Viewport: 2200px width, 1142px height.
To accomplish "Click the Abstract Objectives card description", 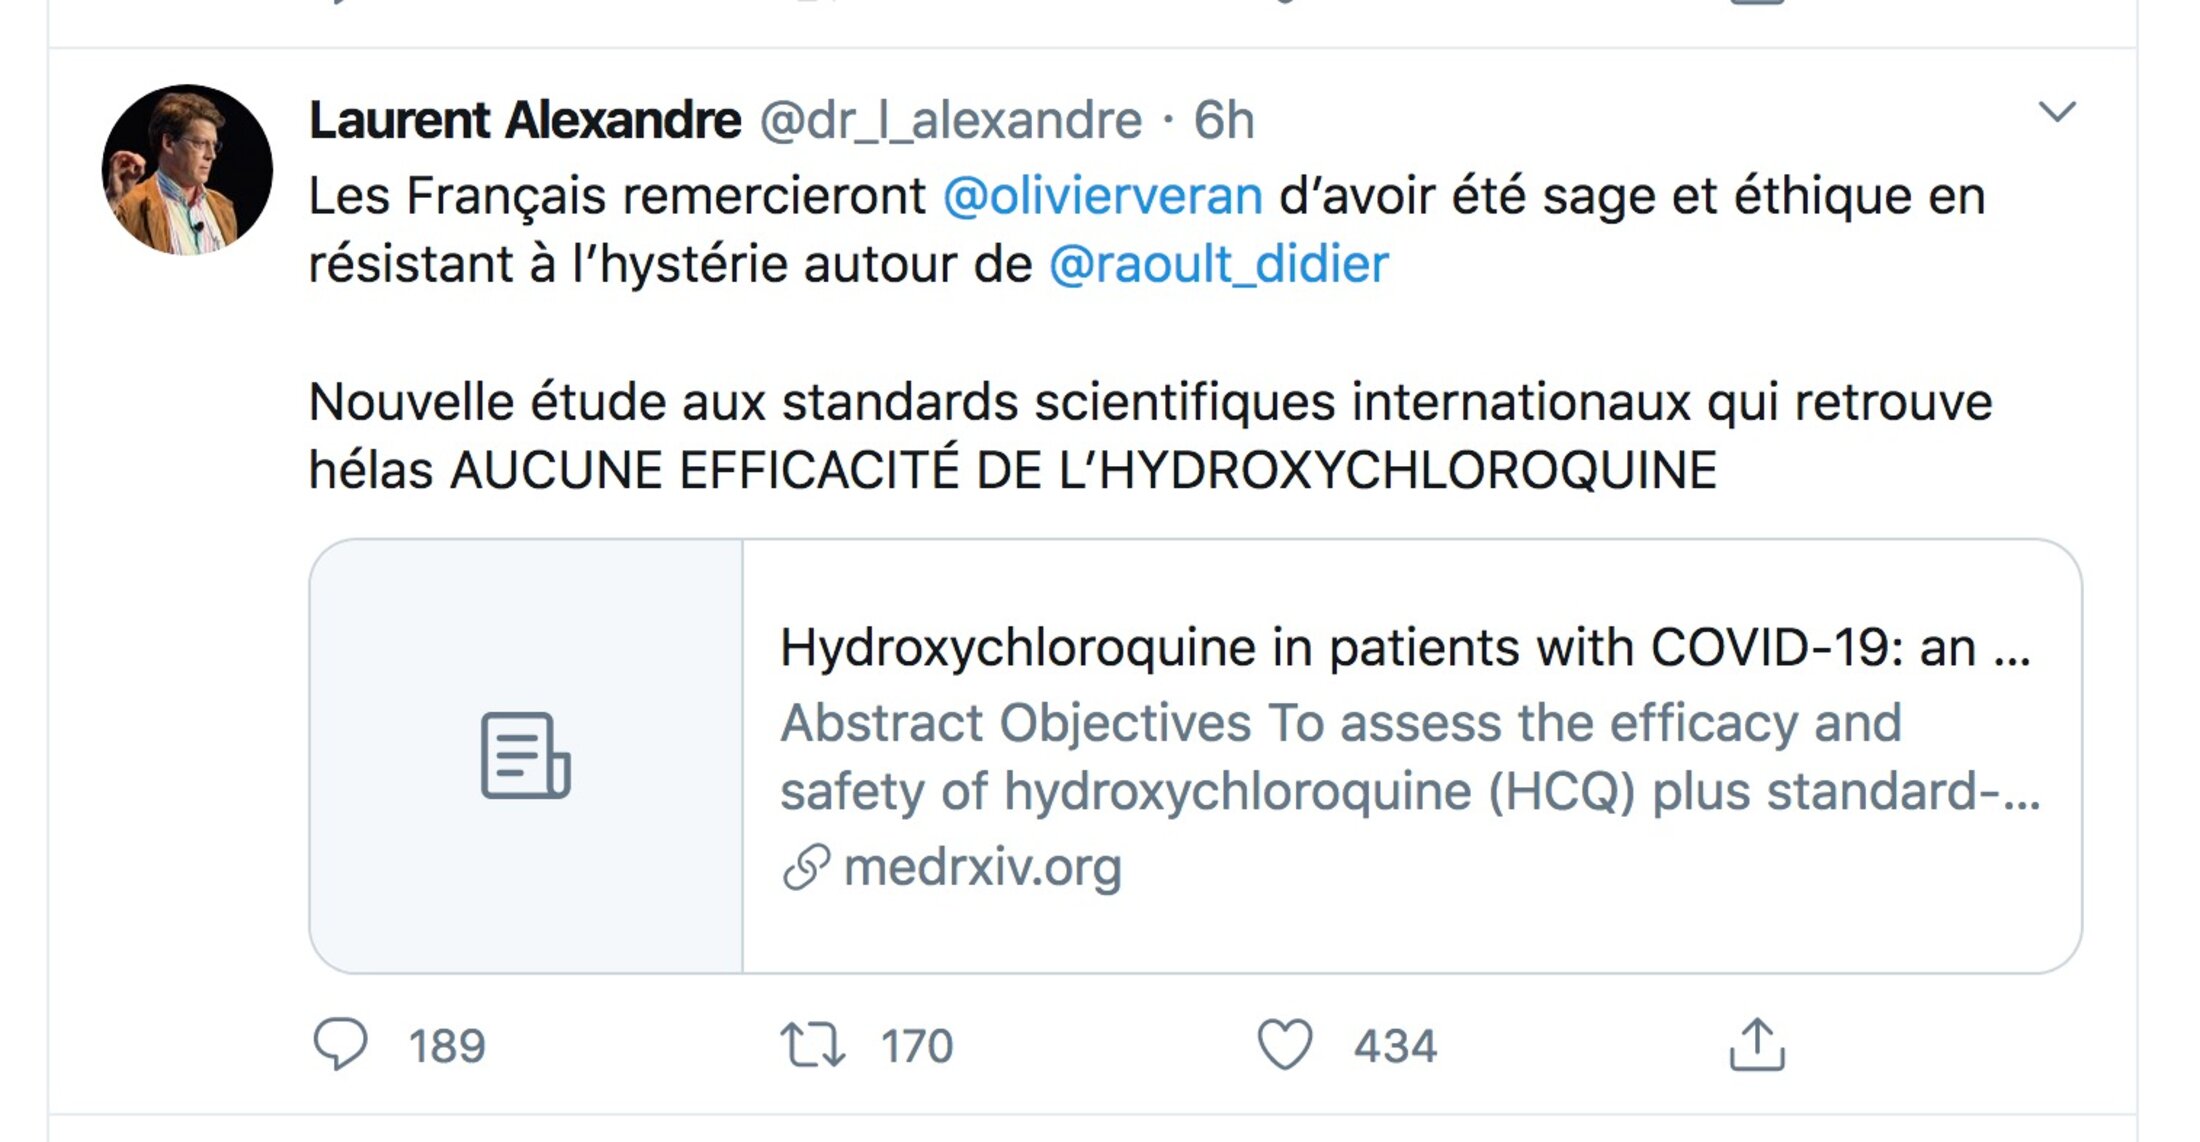I will [1410, 757].
